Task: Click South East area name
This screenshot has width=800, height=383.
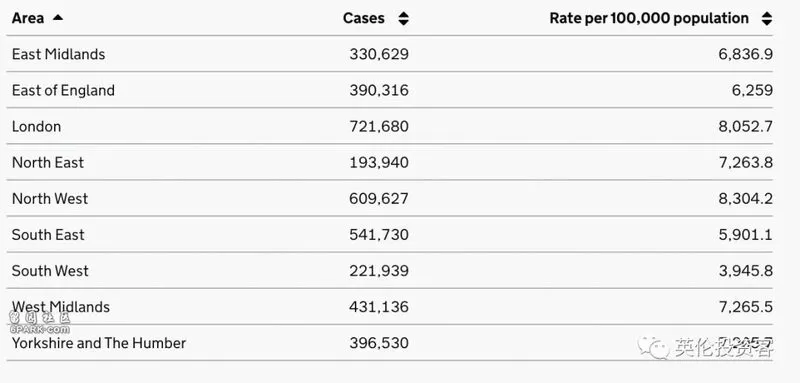Action: click(48, 235)
